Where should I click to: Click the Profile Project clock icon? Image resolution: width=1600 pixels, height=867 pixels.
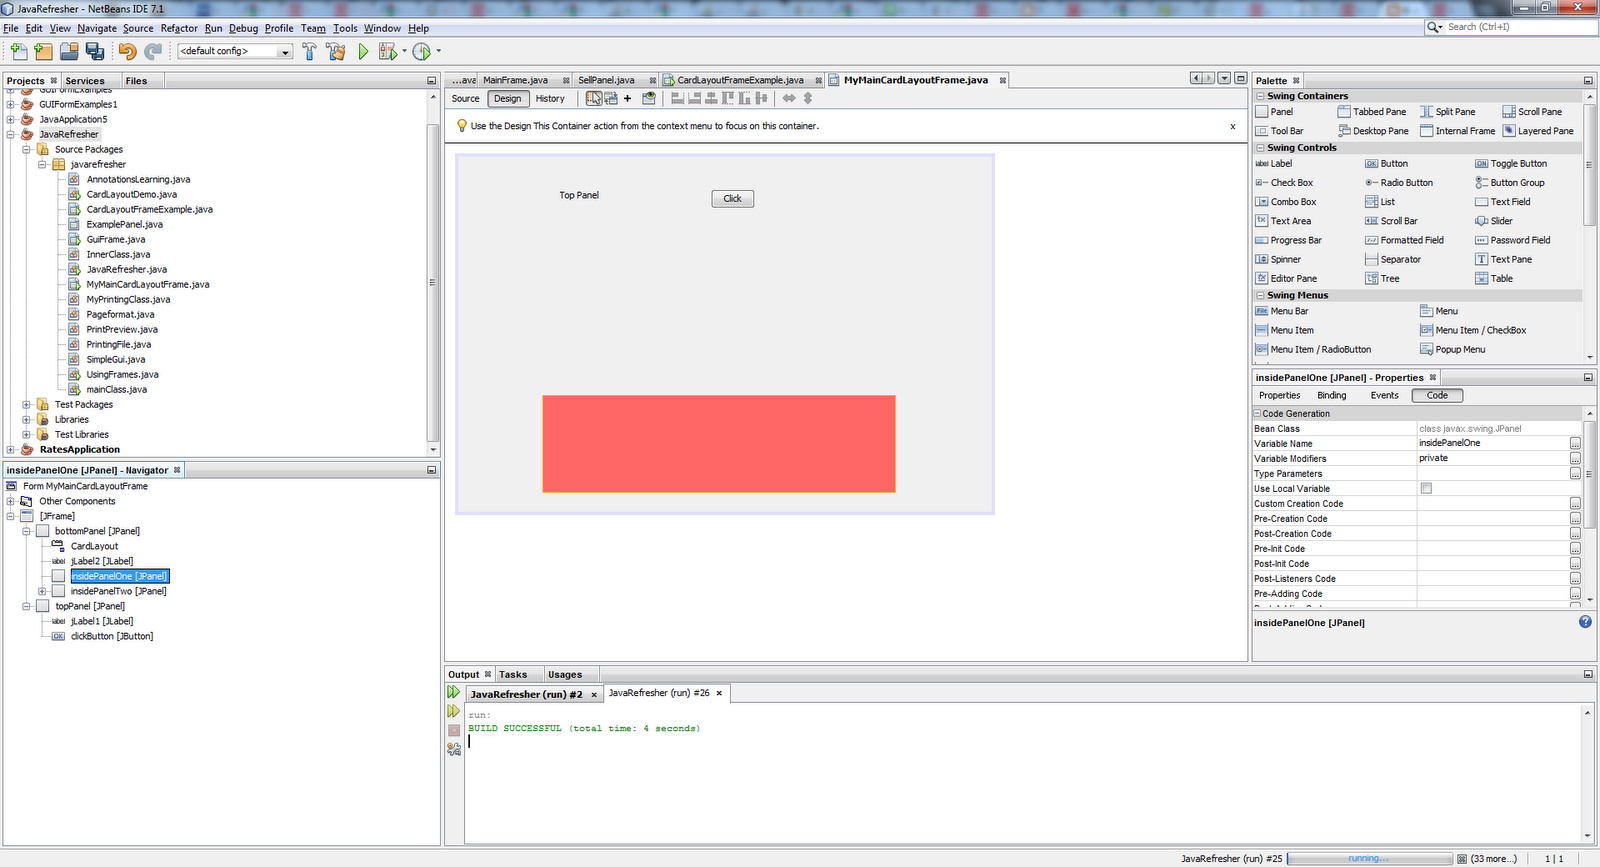pos(422,51)
